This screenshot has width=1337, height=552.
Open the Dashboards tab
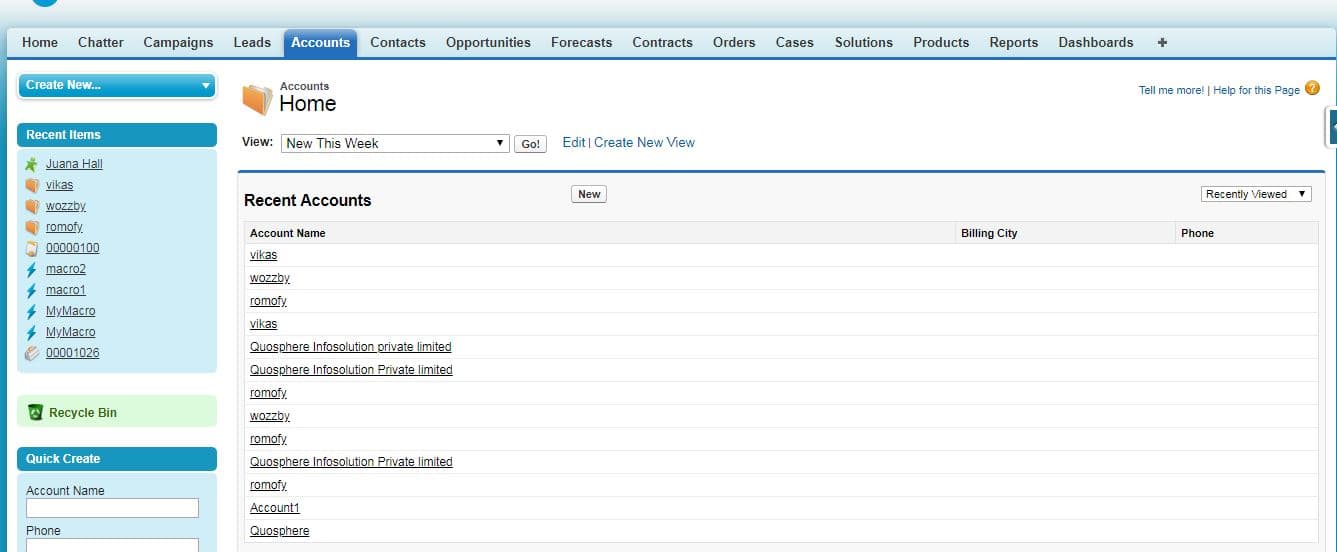click(x=1096, y=42)
